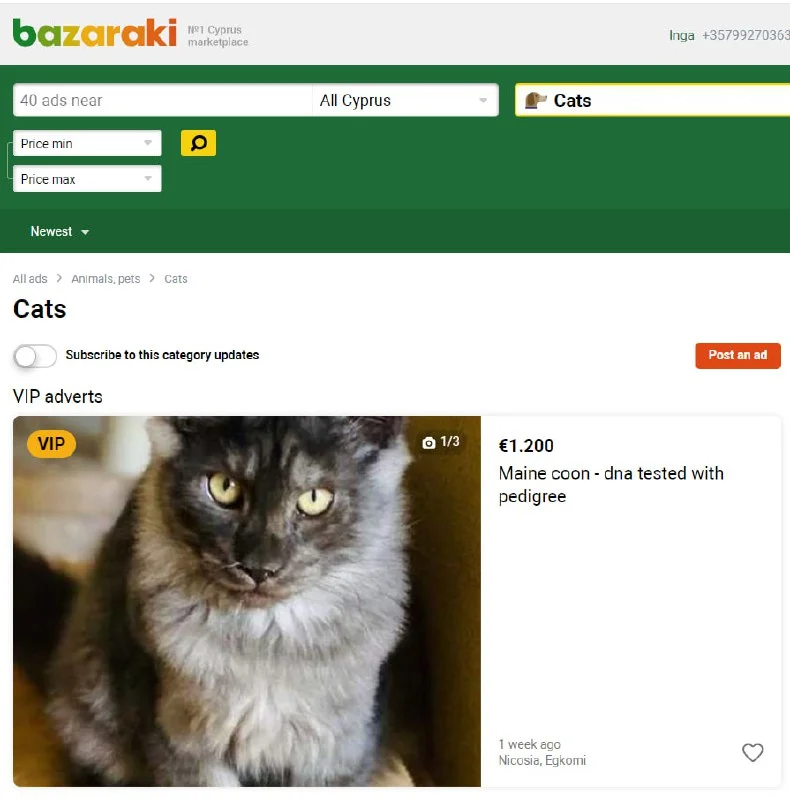
Task: Open the All Cyprus location dropdown
Action: point(405,100)
